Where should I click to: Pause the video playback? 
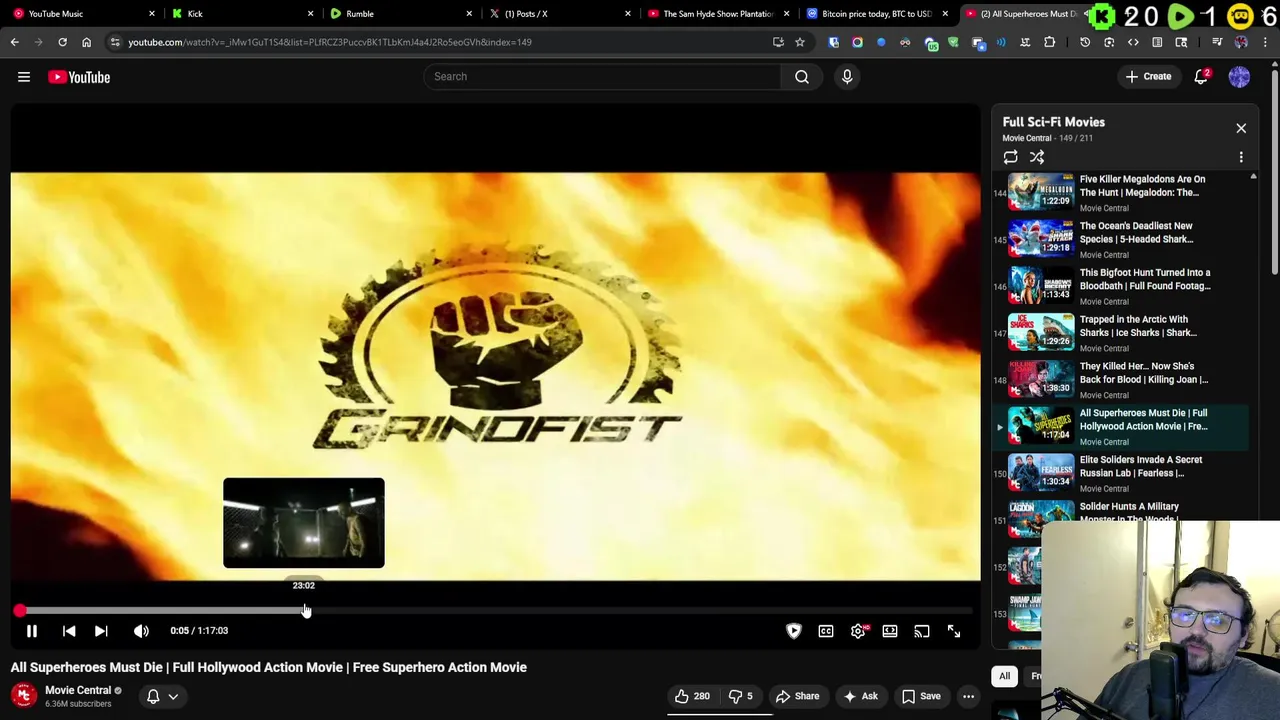[x=31, y=631]
